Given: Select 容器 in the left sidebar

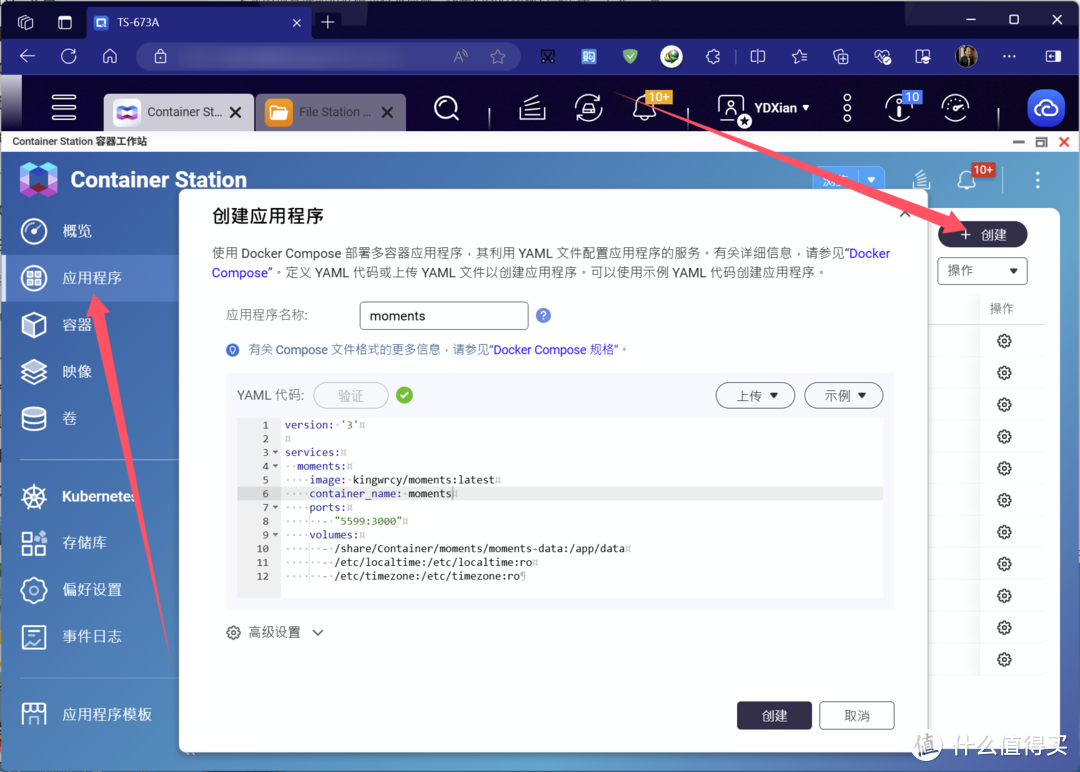Looking at the screenshot, I should [77, 324].
